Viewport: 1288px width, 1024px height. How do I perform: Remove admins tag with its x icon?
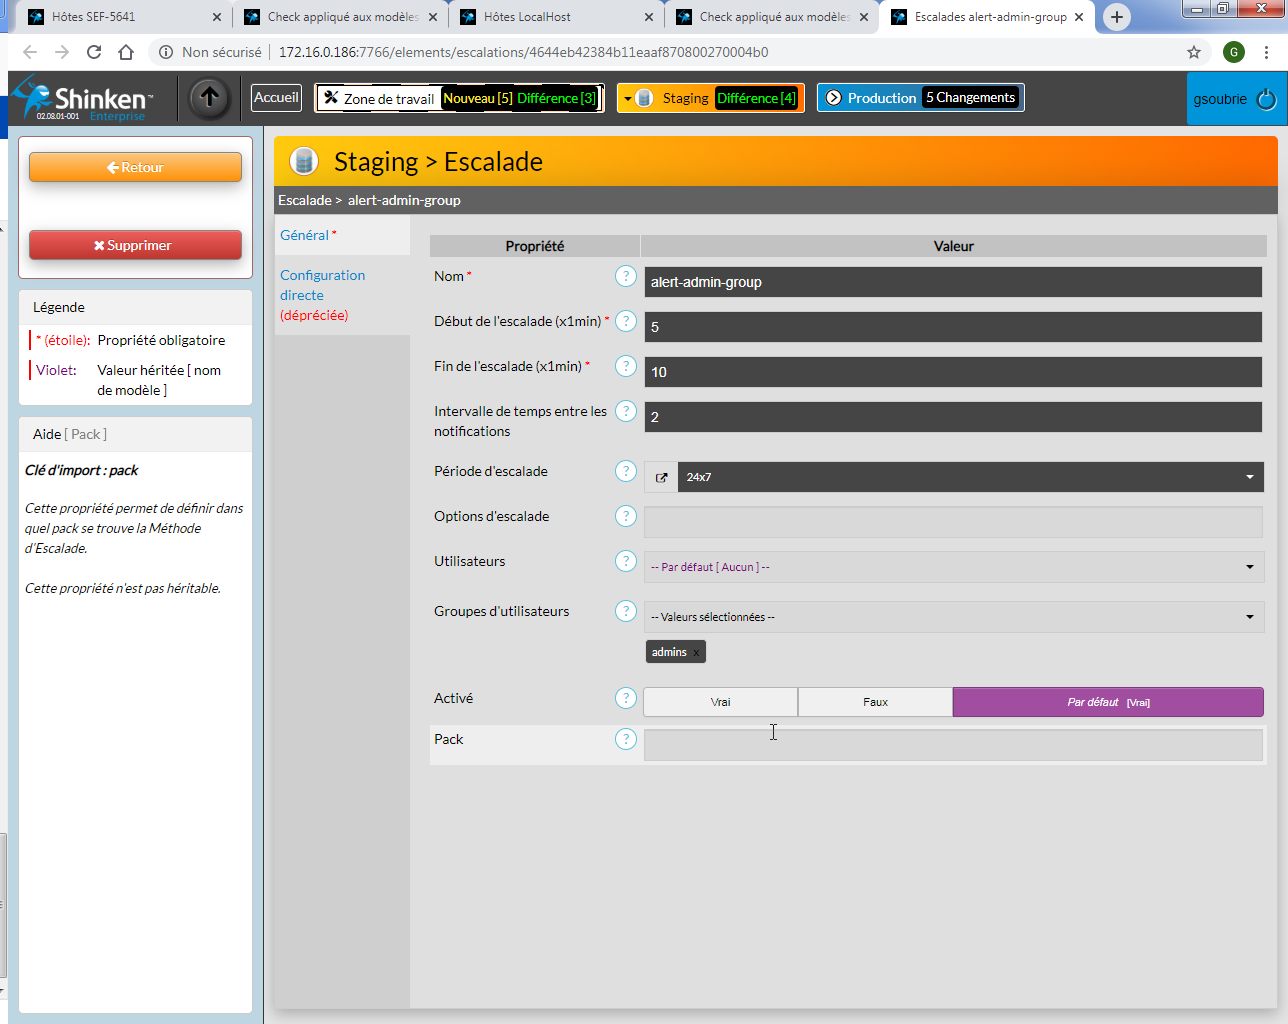point(696,653)
